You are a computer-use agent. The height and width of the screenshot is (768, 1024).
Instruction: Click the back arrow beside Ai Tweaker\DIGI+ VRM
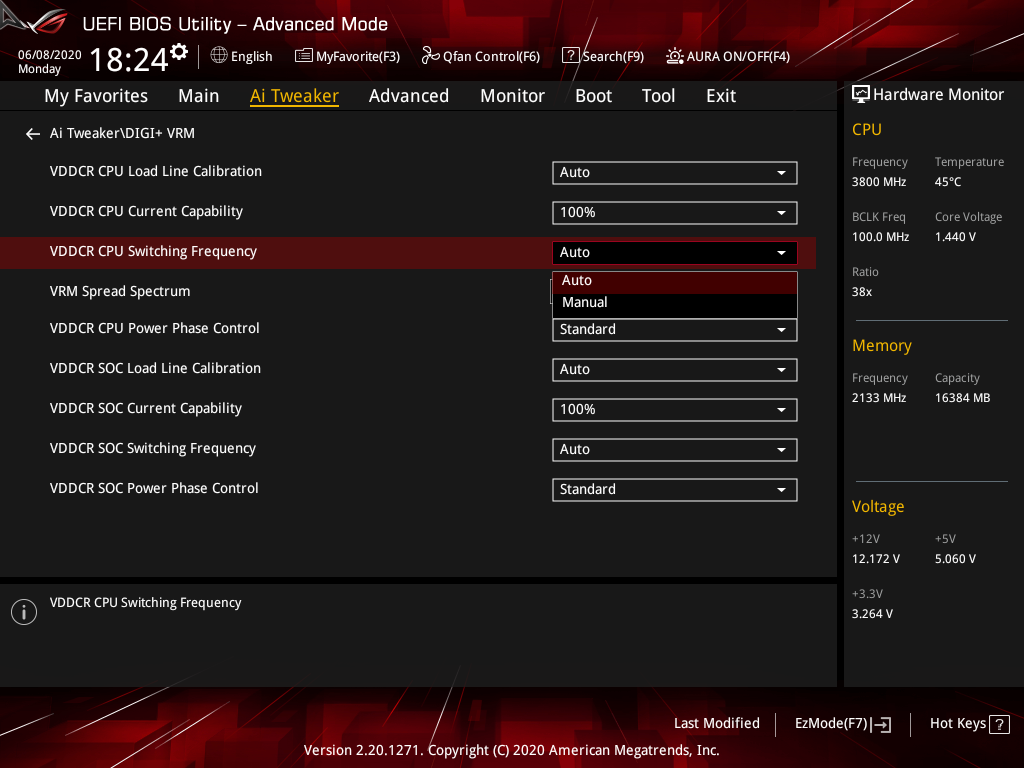(x=33, y=134)
